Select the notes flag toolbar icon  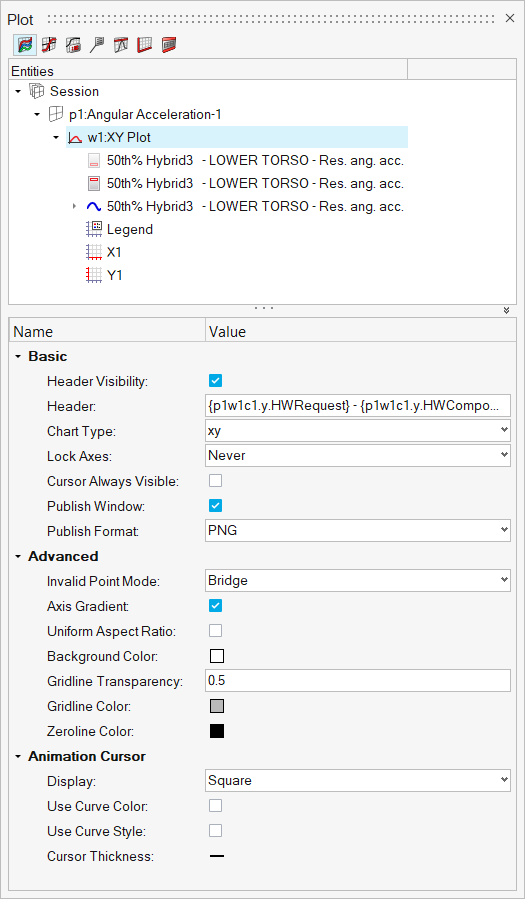(97, 45)
